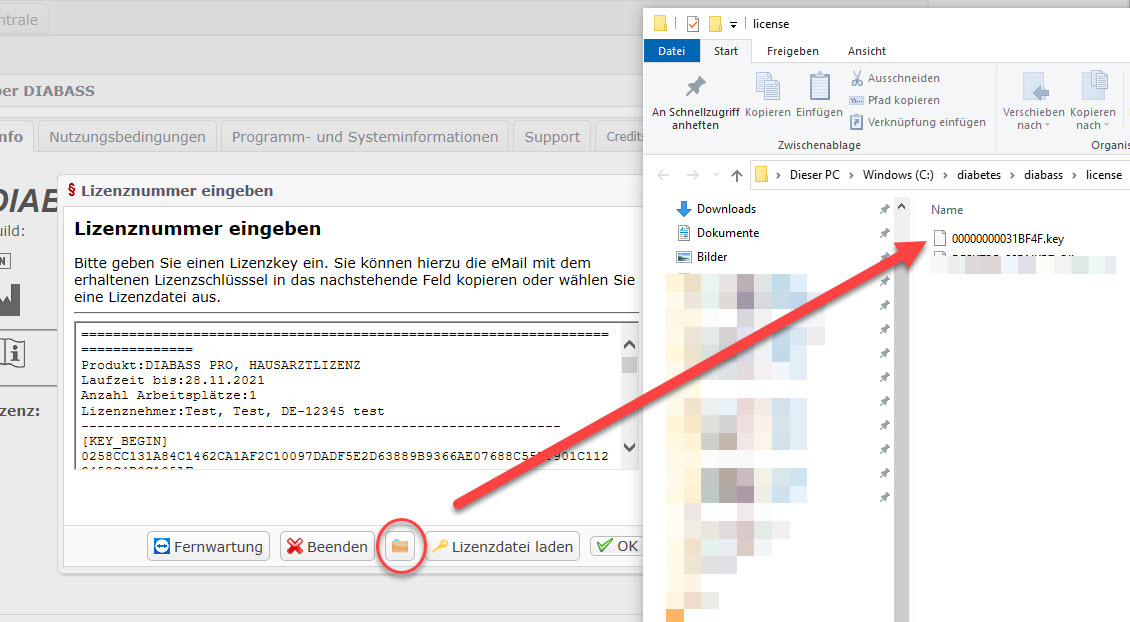Open Fernwartung remote support
The height and width of the screenshot is (622, 1130).
tap(208, 546)
